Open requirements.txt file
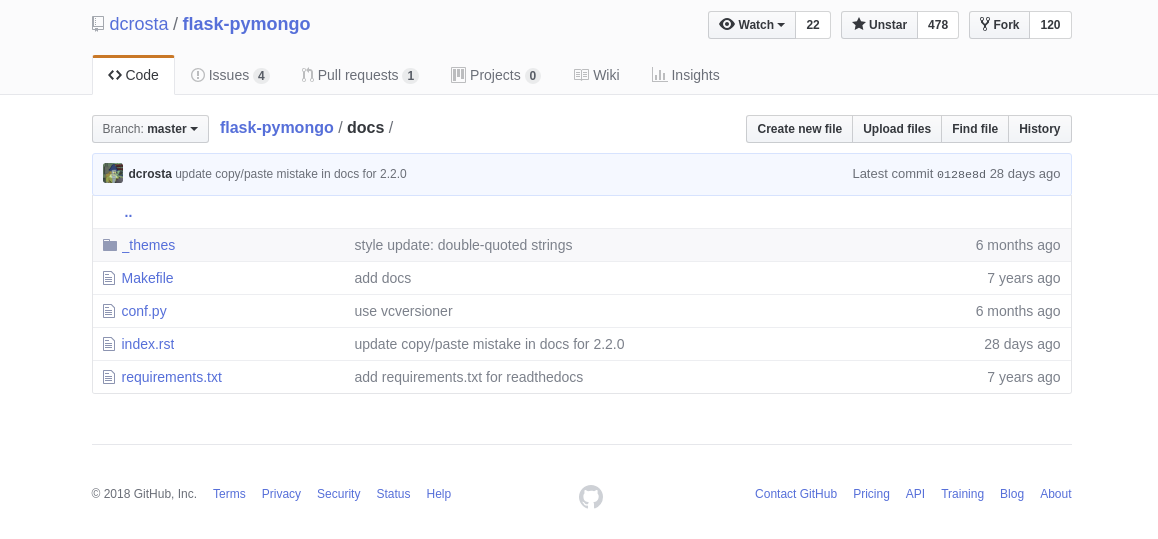The height and width of the screenshot is (539, 1158). point(171,377)
